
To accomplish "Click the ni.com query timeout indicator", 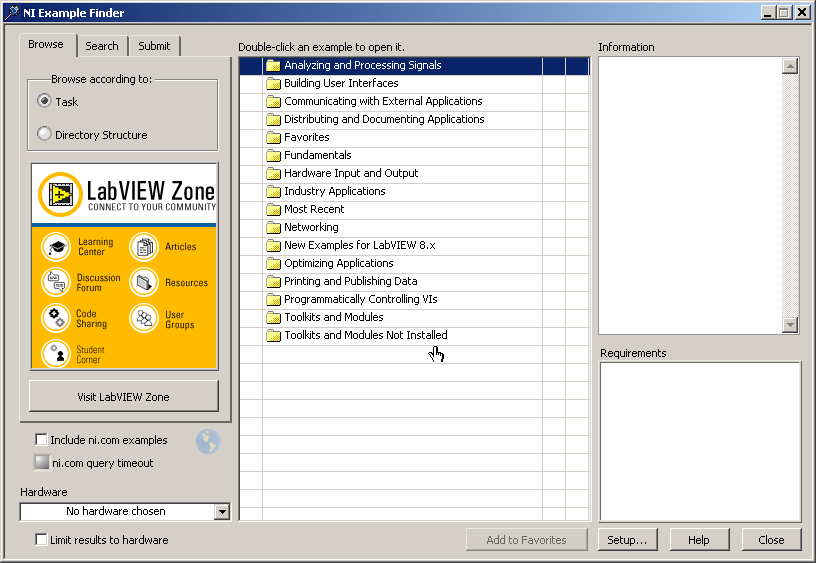I will tap(42, 462).
